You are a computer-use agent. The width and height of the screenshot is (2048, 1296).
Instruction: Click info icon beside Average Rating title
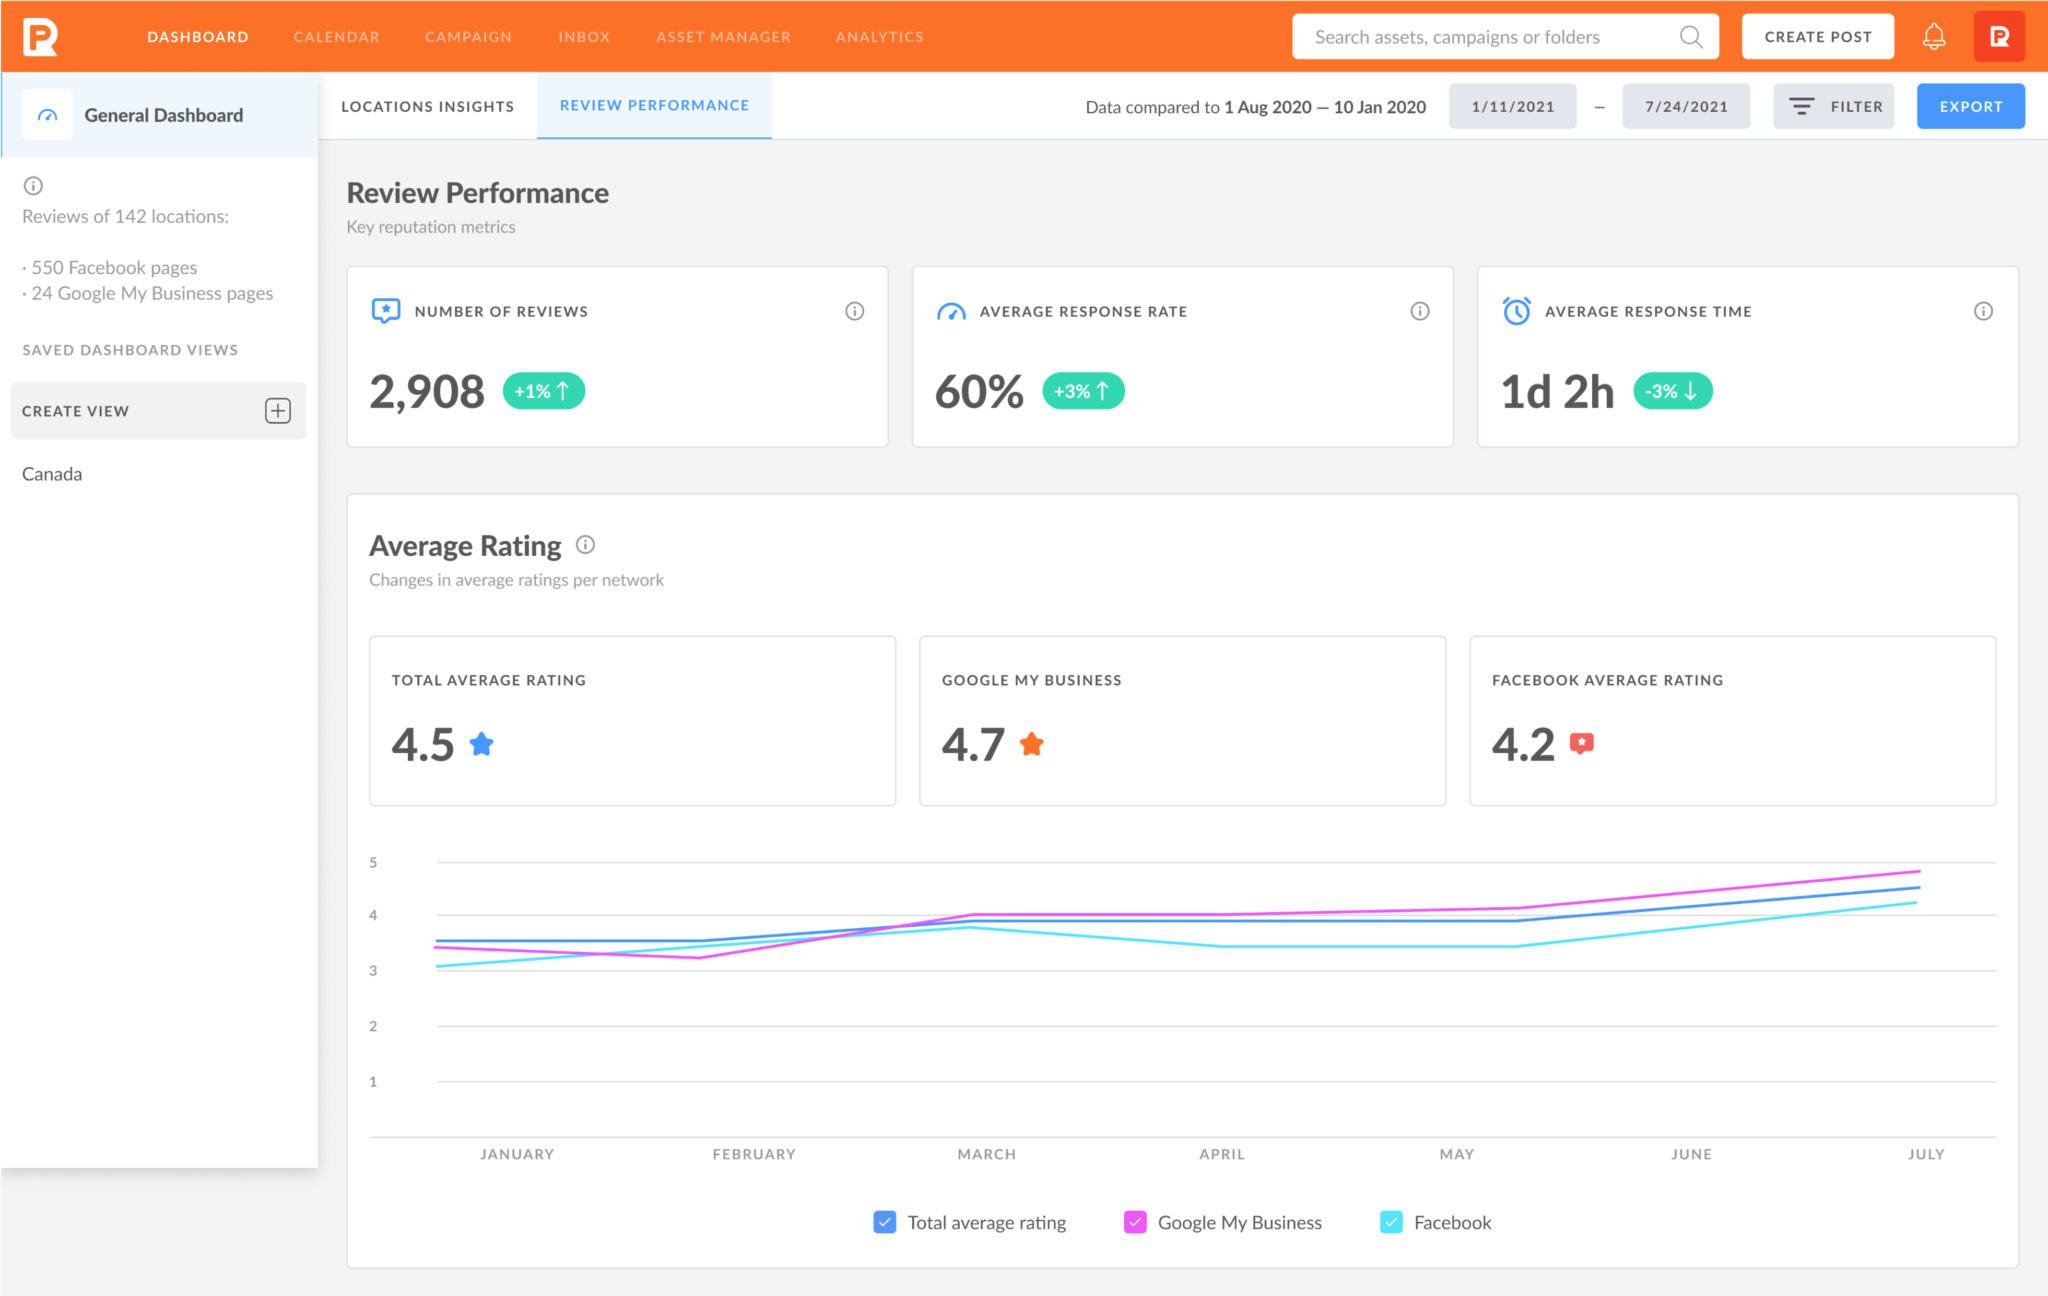pyautogui.click(x=586, y=545)
